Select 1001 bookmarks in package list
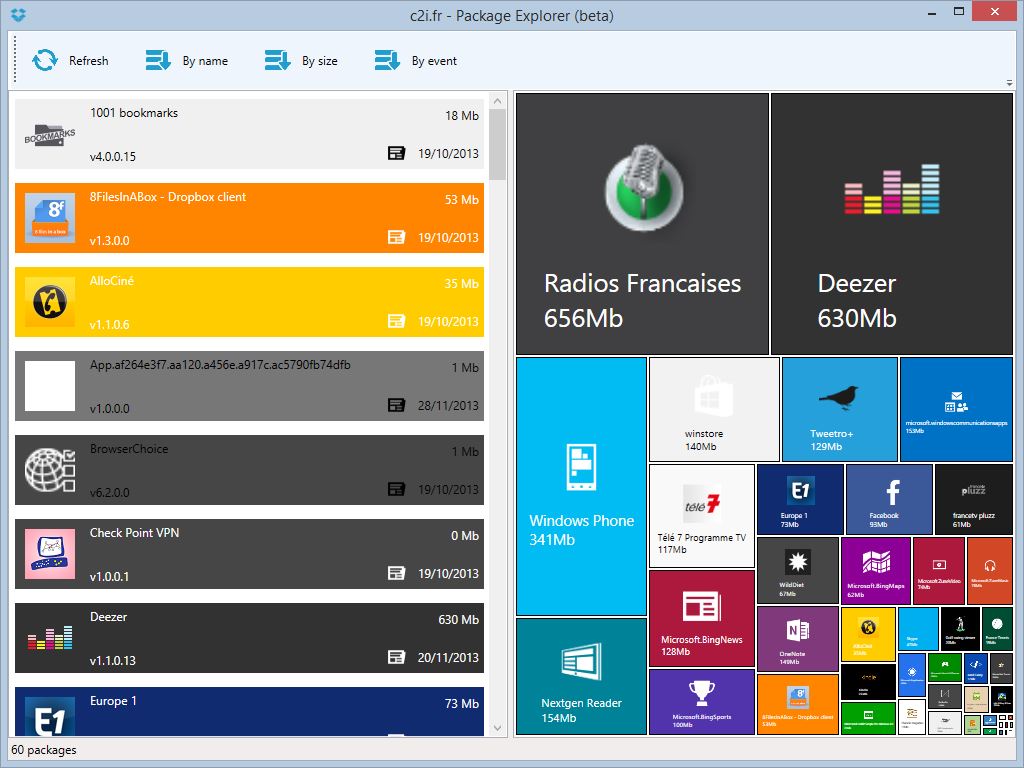Viewport: 1024px width, 768px height. [249, 134]
